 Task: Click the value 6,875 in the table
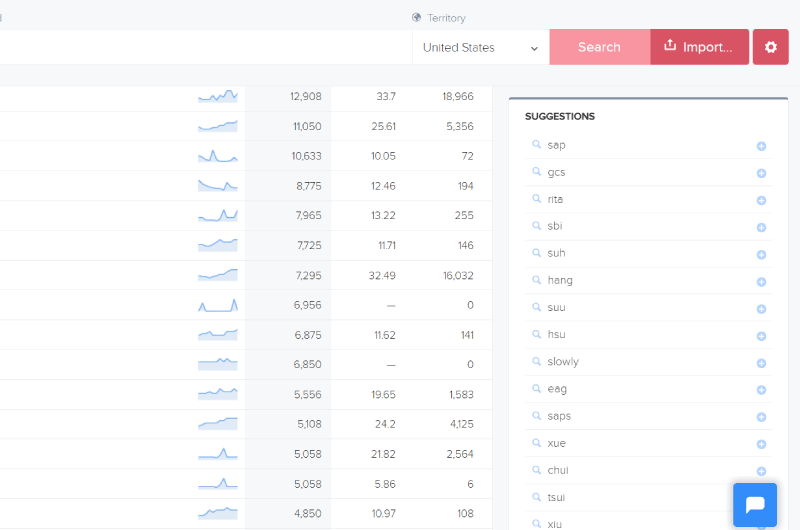[x=308, y=335]
